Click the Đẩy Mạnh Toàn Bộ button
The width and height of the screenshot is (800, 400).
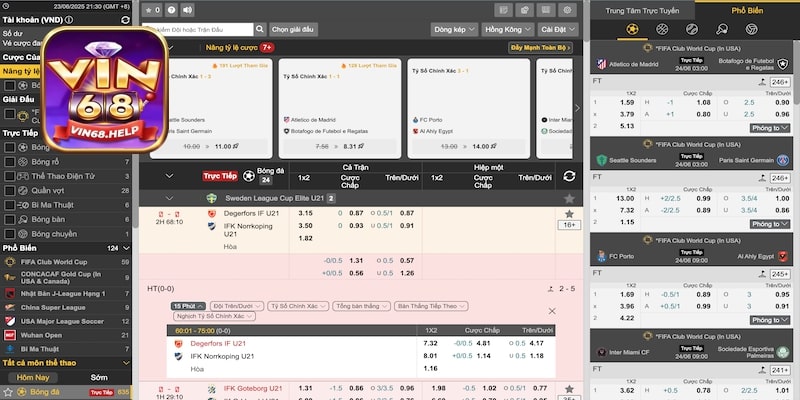tap(540, 48)
